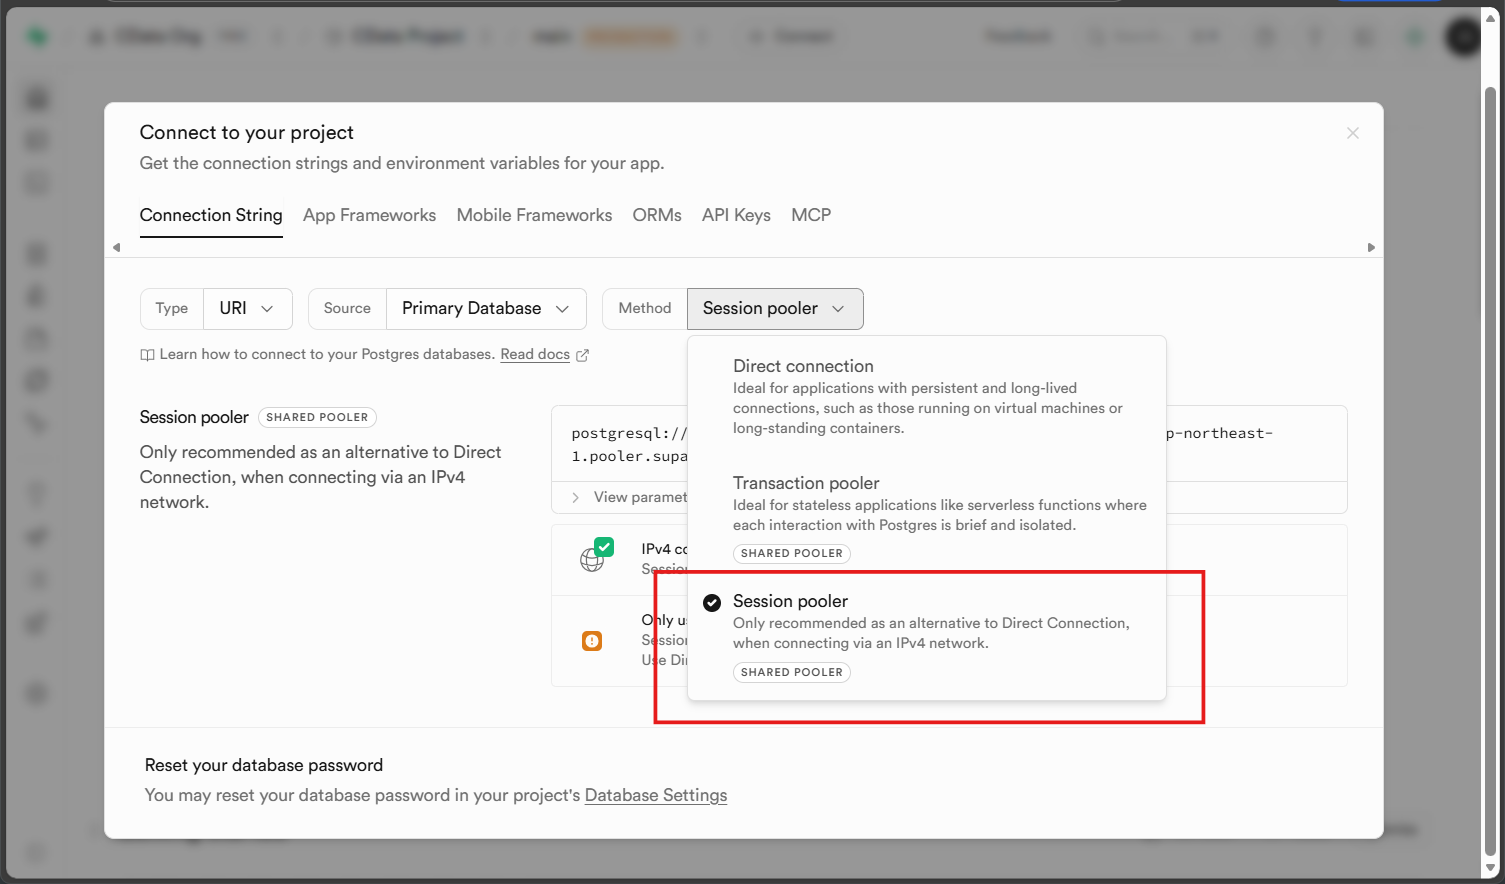This screenshot has height=884, width=1505.
Task: Collapse the Method Session pooler dropdown
Action: 774,309
